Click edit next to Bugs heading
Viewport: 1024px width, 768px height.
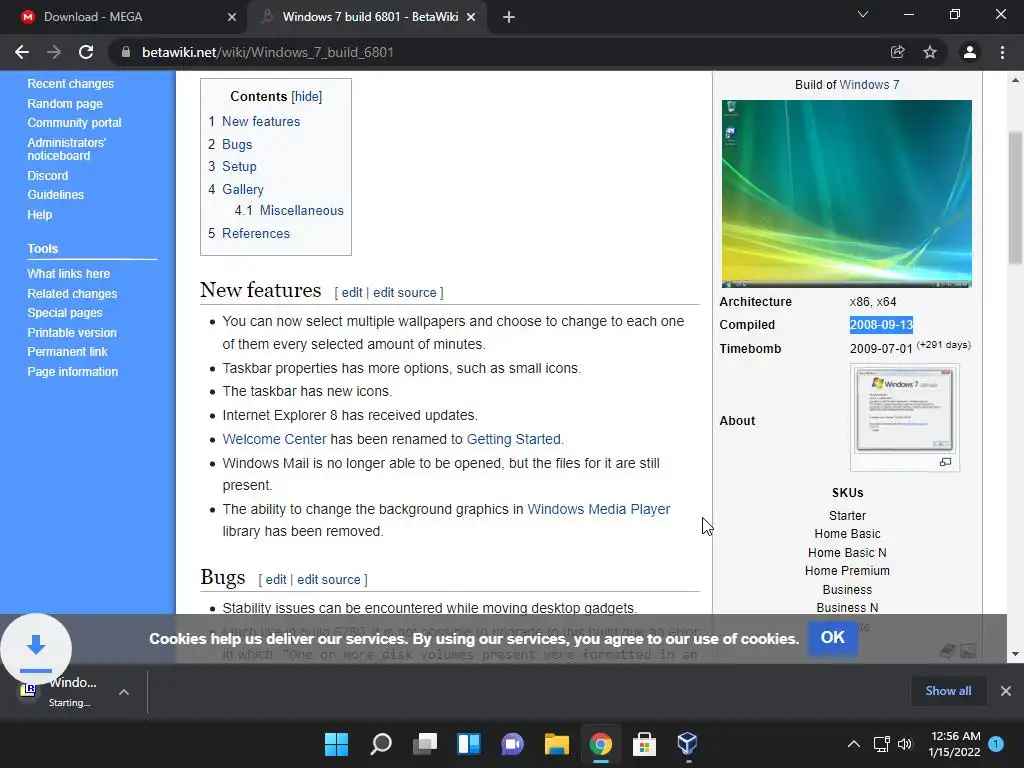(x=276, y=579)
